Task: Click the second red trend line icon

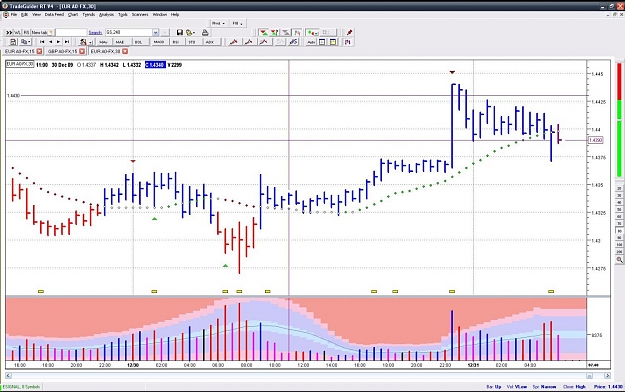Action: (249, 42)
